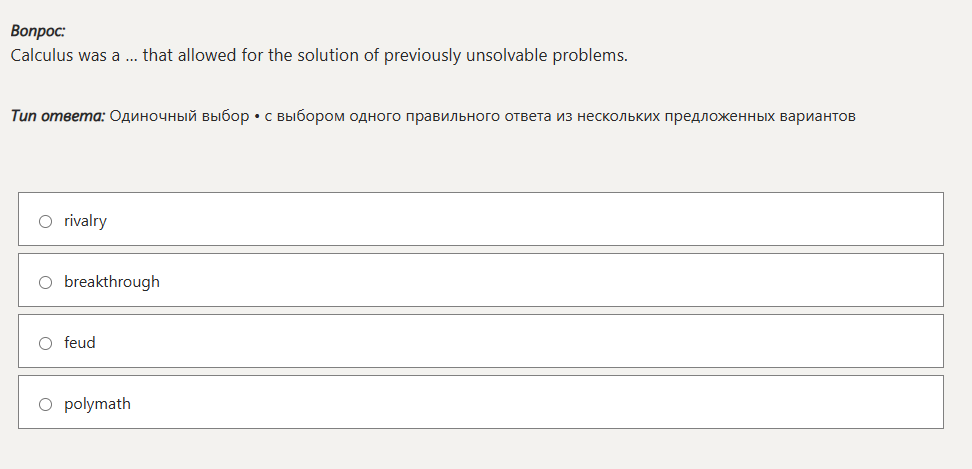972x469 pixels.
Task: Click the word "Calculus" in the question
Action: [42, 55]
